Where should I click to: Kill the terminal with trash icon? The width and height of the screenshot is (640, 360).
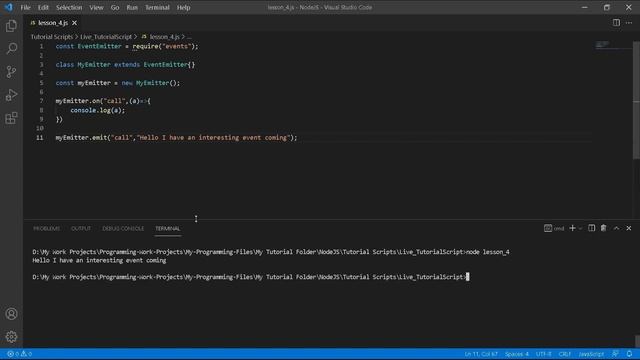(x=603, y=228)
